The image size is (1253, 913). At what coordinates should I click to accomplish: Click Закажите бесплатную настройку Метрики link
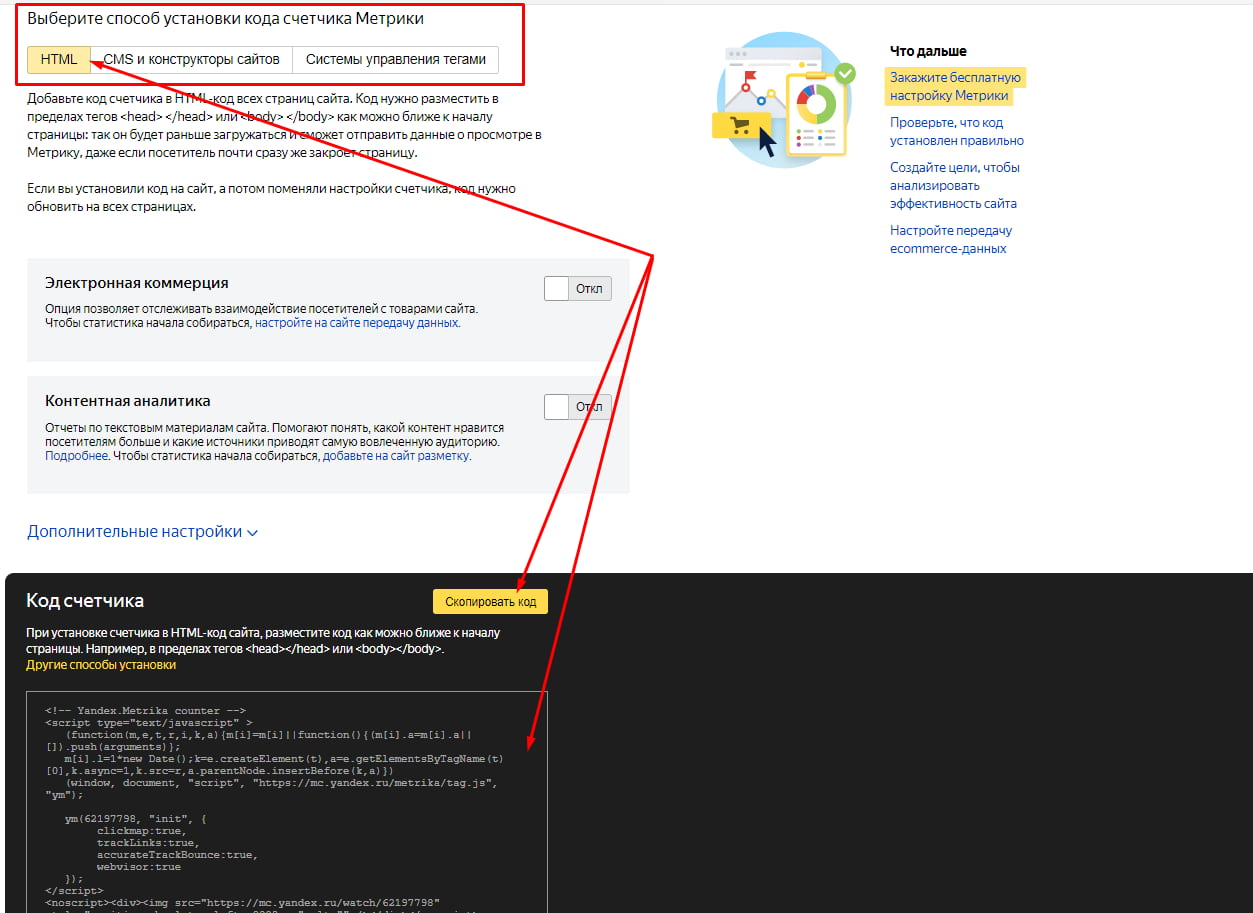tap(955, 87)
